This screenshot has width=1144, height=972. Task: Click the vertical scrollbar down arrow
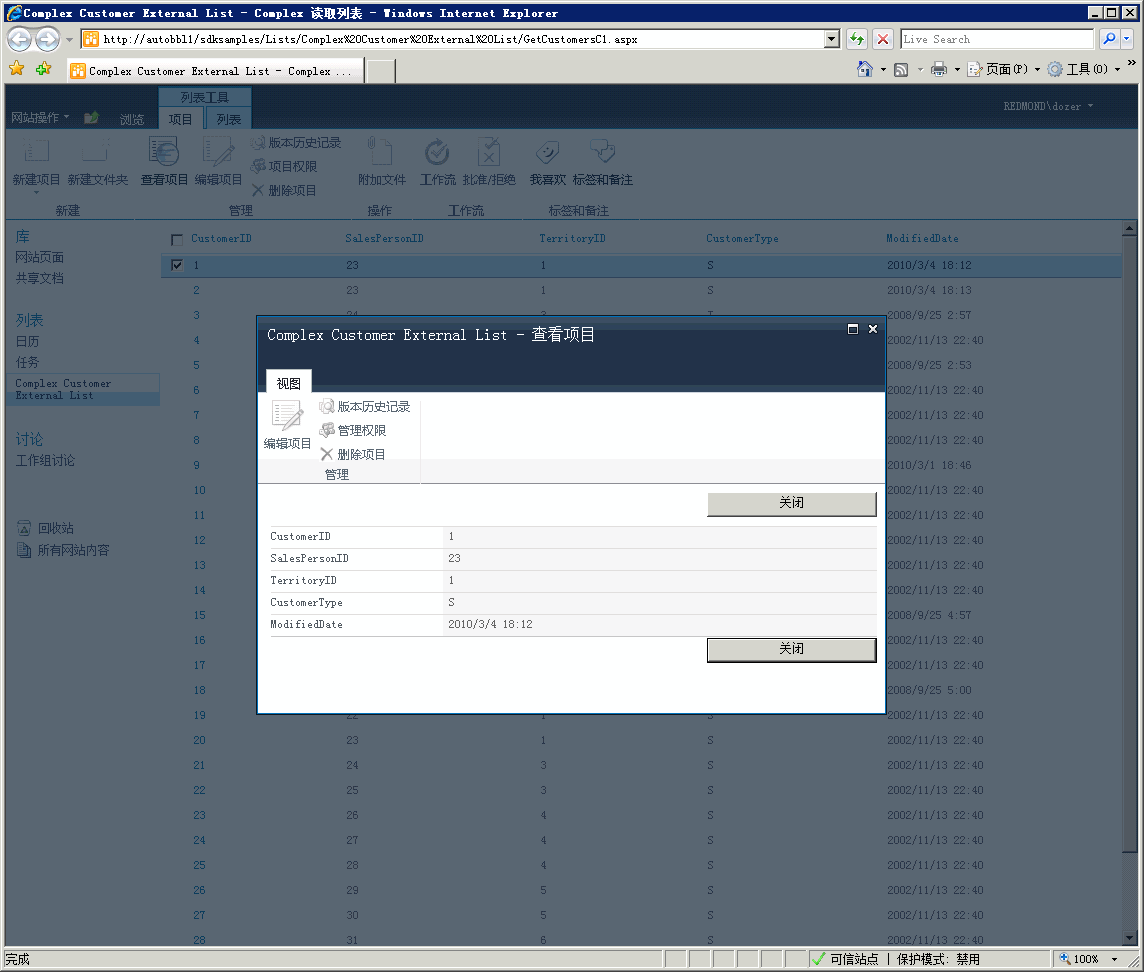(1129, 938)
